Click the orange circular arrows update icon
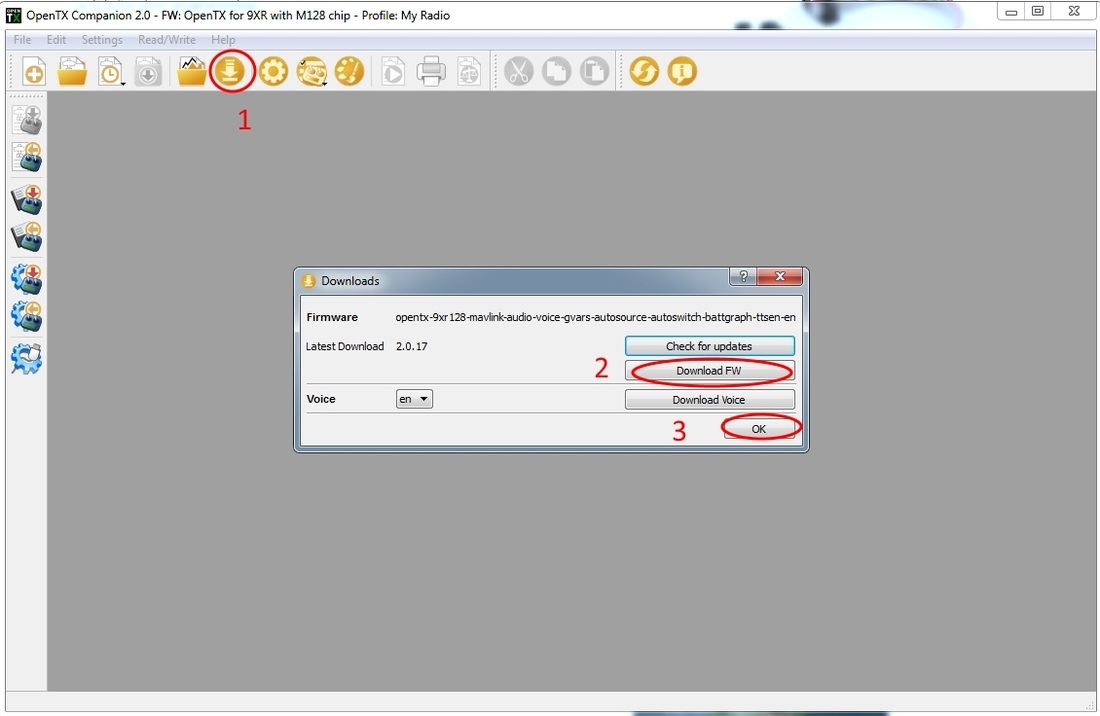This screenshot has height=716, width=1100. pos(644,72)
